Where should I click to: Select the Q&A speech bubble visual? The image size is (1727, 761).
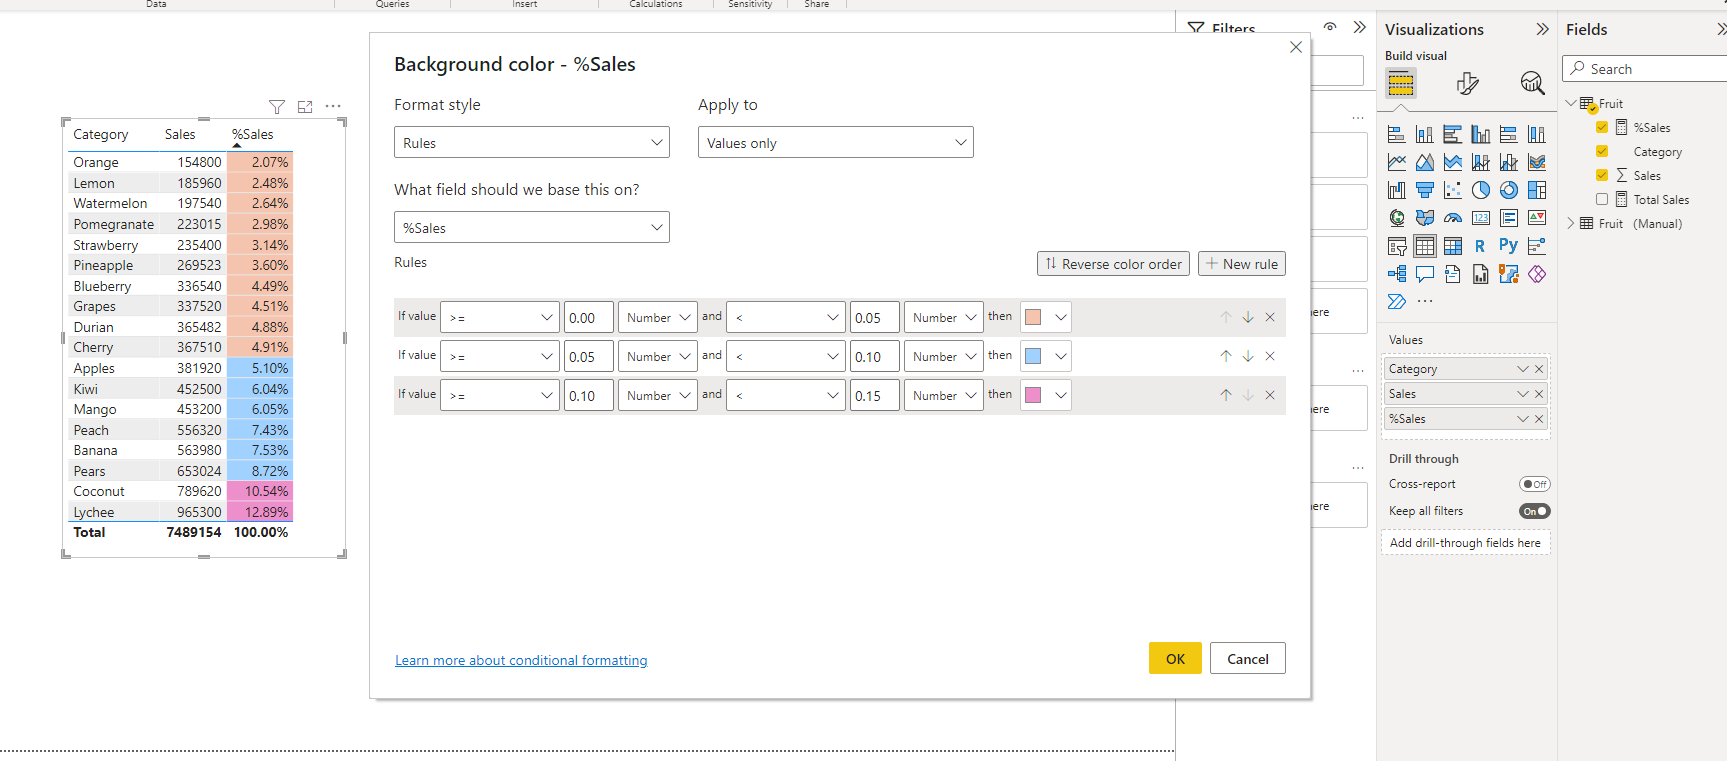click(x=1425, y=274)
